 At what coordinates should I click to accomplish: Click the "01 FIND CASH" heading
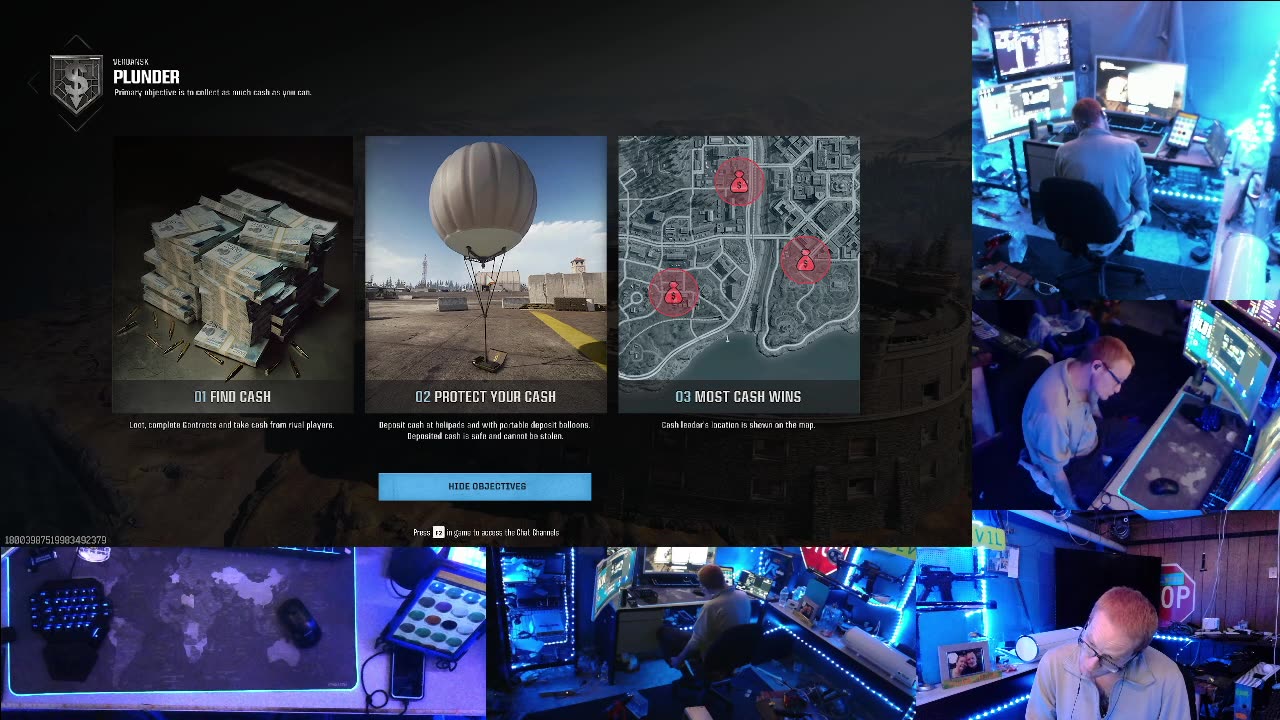(233, 397)
